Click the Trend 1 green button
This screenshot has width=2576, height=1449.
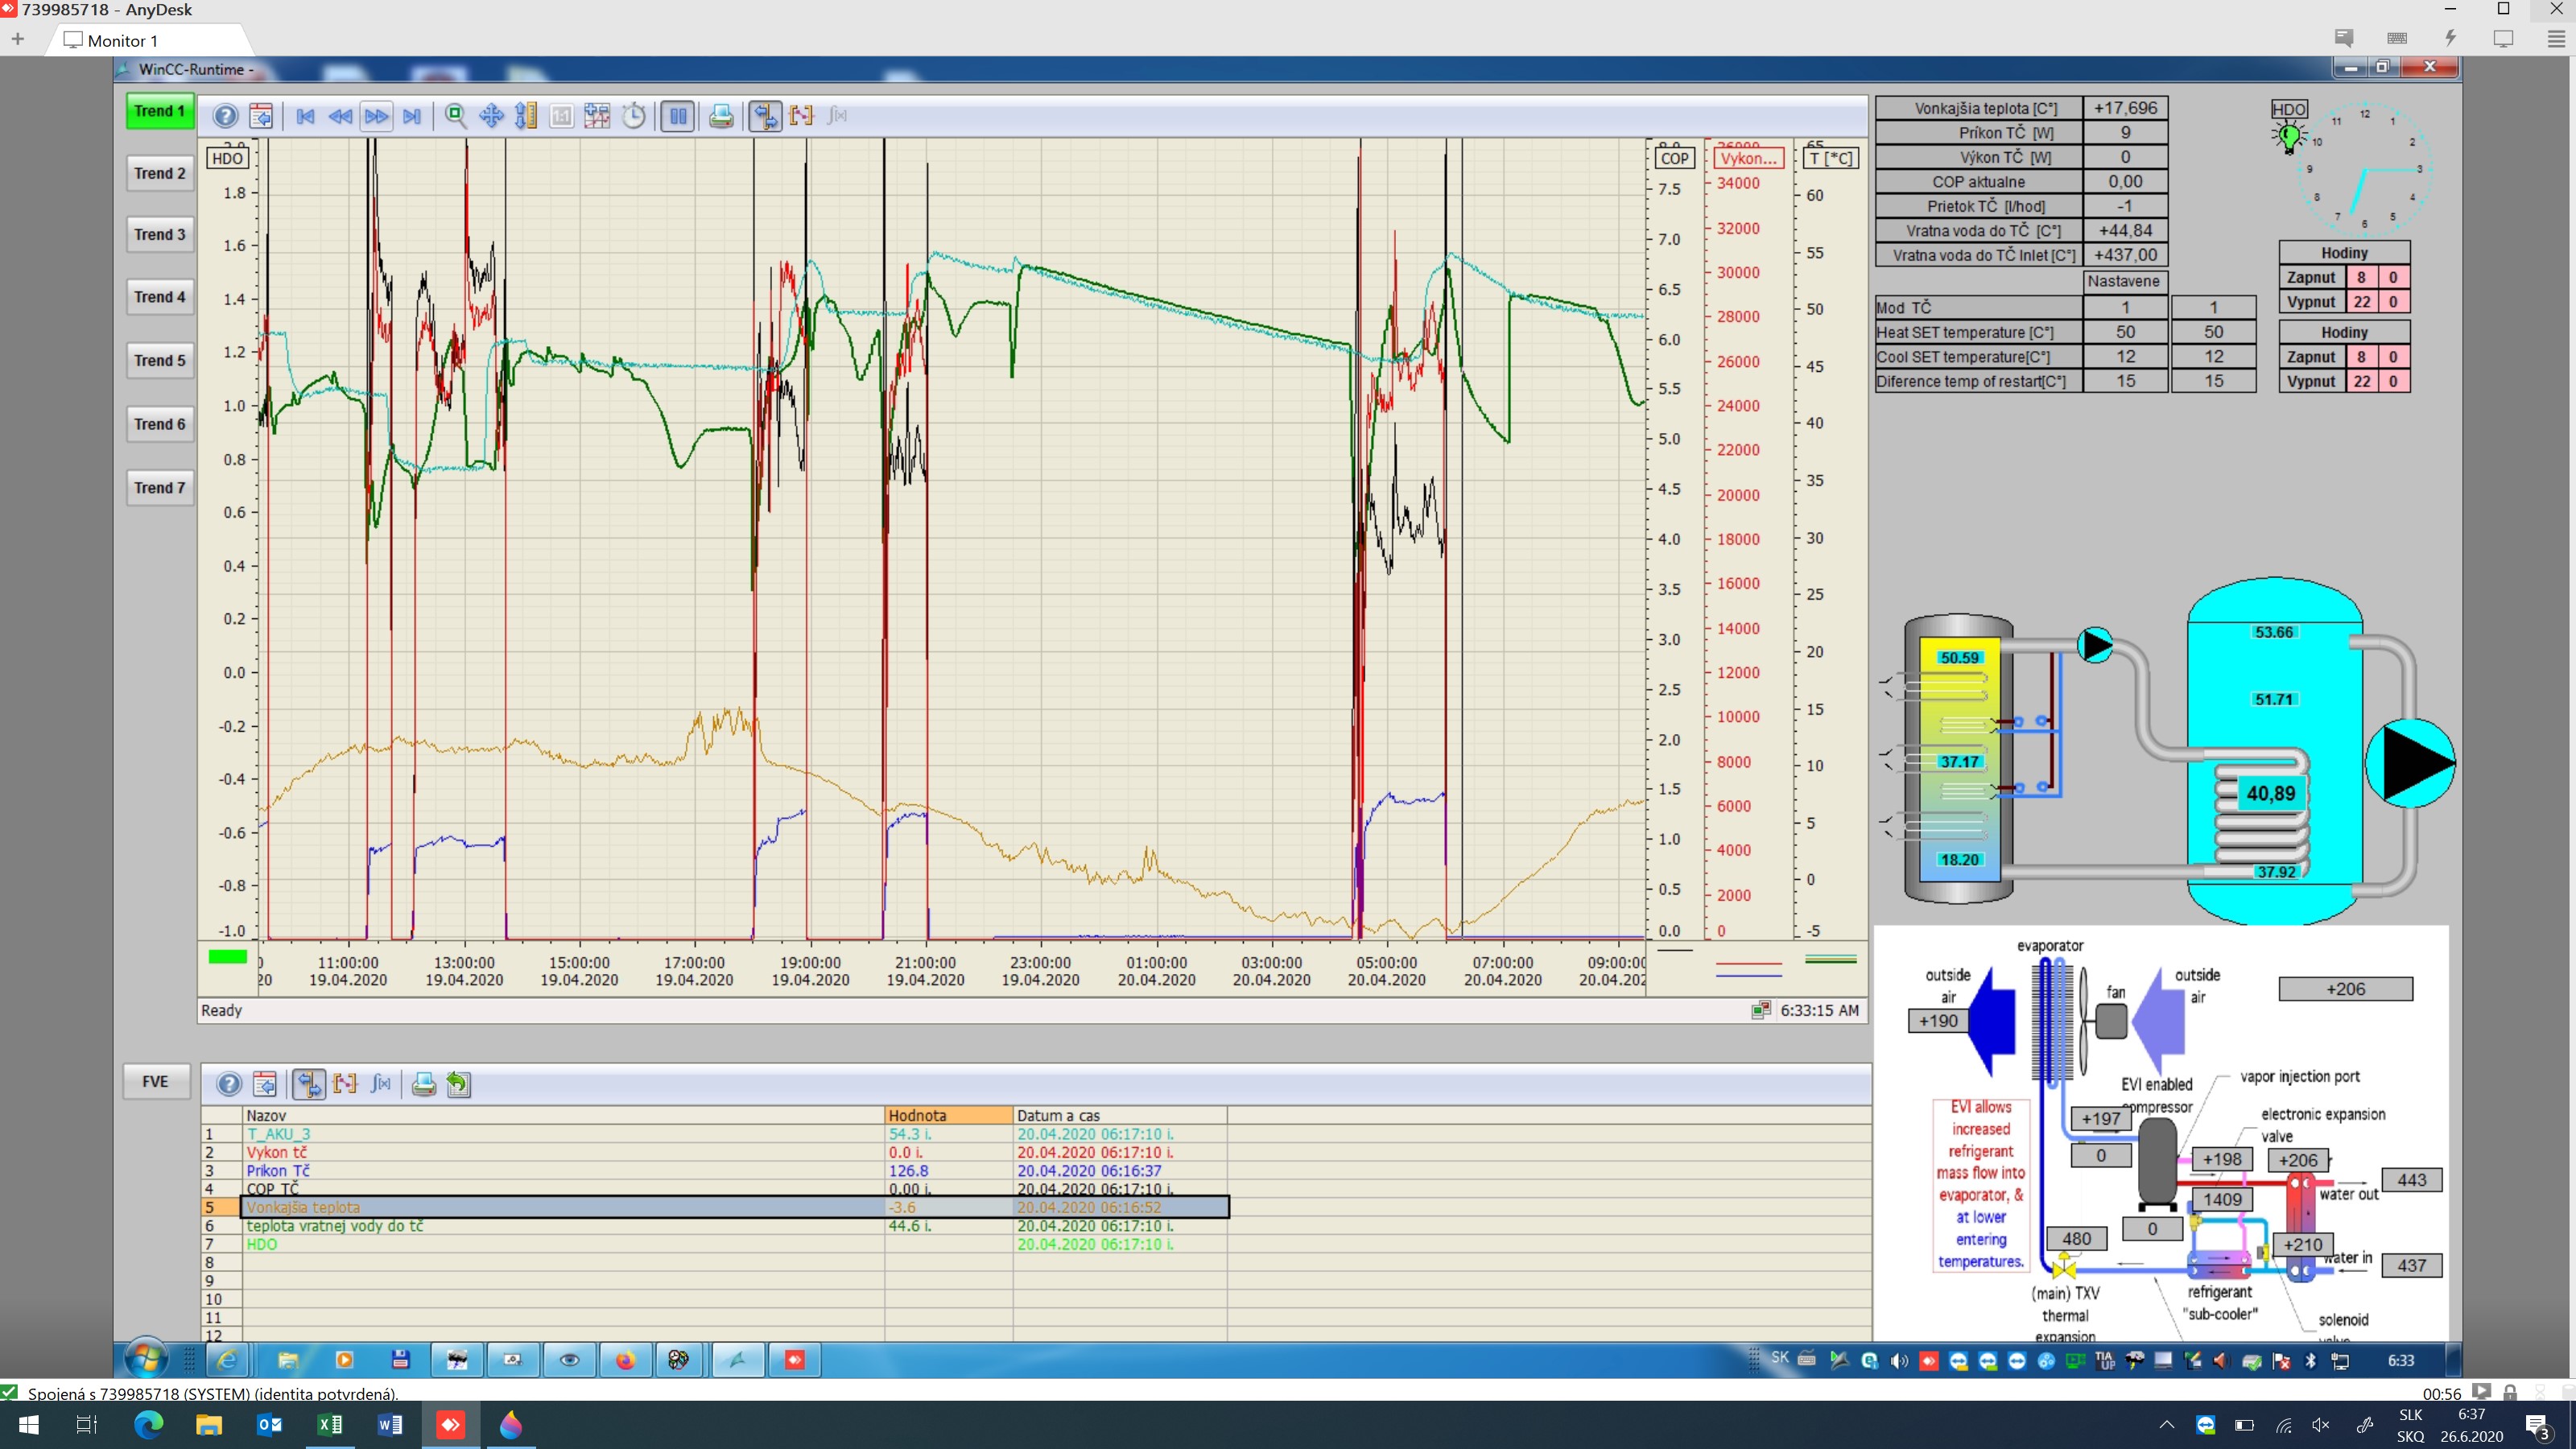coord(160,111)
